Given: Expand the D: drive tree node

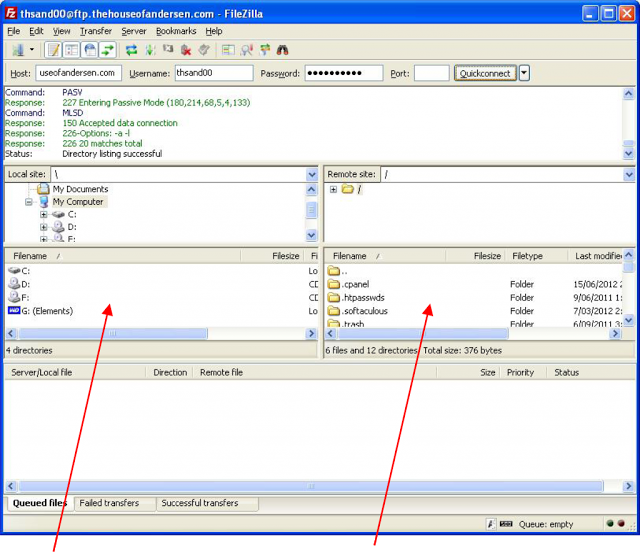Looking at the screenshot, I should (43, 227).
